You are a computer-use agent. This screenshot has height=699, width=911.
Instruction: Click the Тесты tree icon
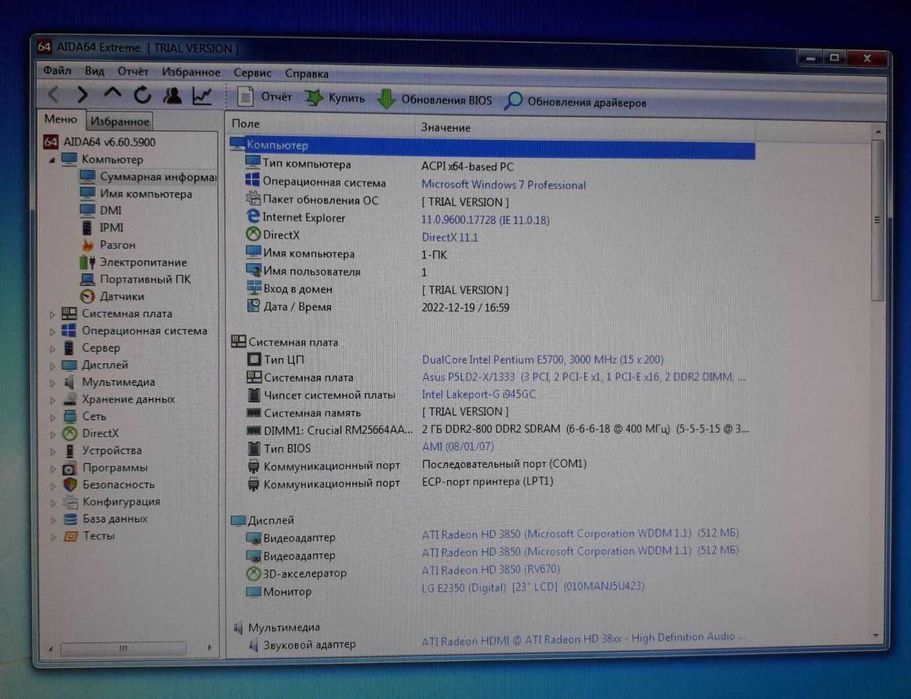pos(70,536)
